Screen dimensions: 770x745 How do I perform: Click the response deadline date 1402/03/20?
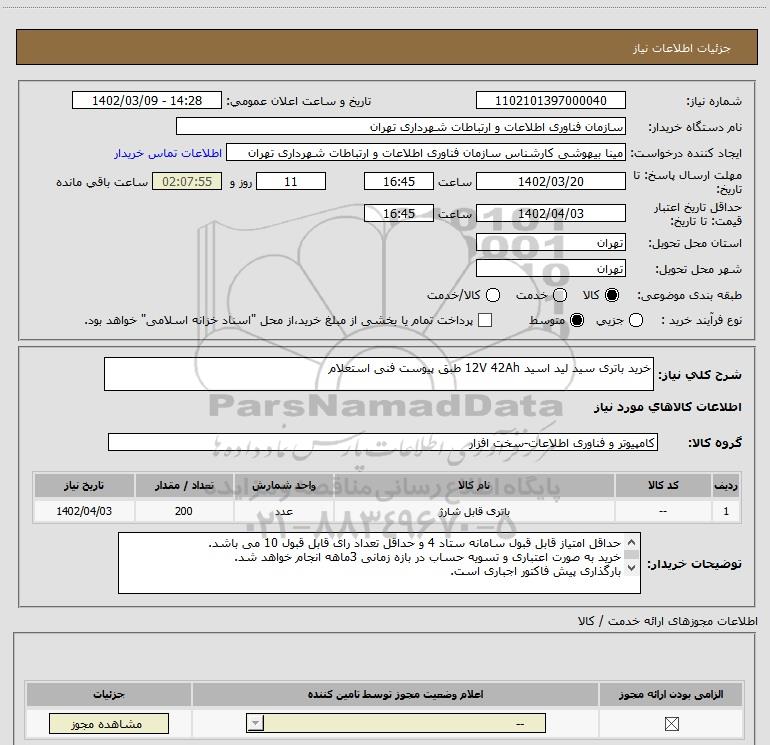550,181
